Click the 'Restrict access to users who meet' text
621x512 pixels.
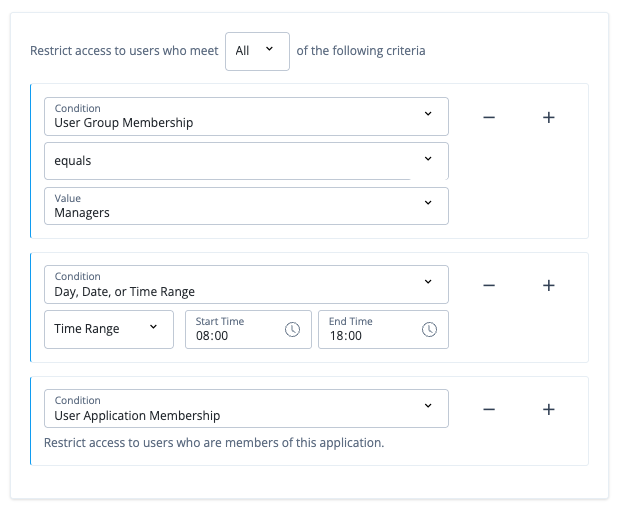pos(124,51)
